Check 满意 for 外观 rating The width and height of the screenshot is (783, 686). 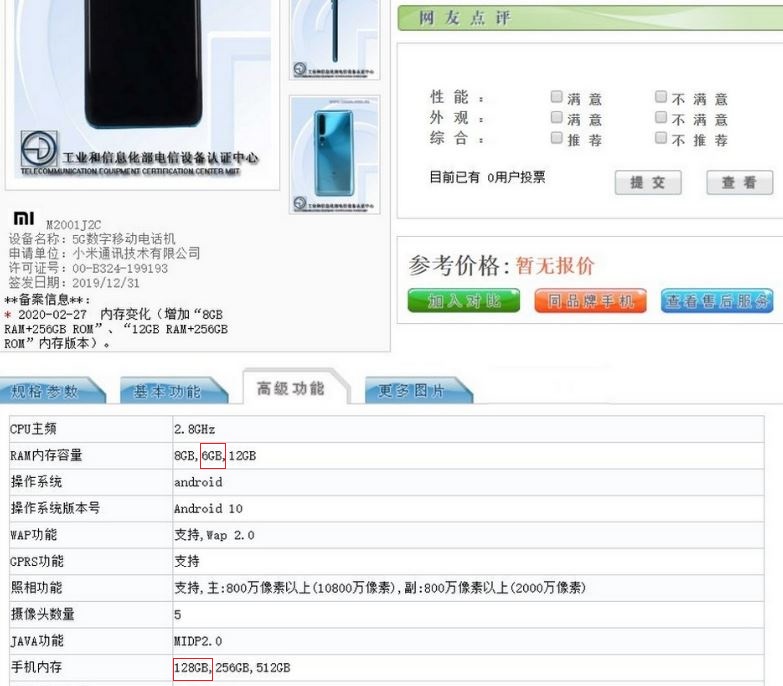(x=556, y=117)
